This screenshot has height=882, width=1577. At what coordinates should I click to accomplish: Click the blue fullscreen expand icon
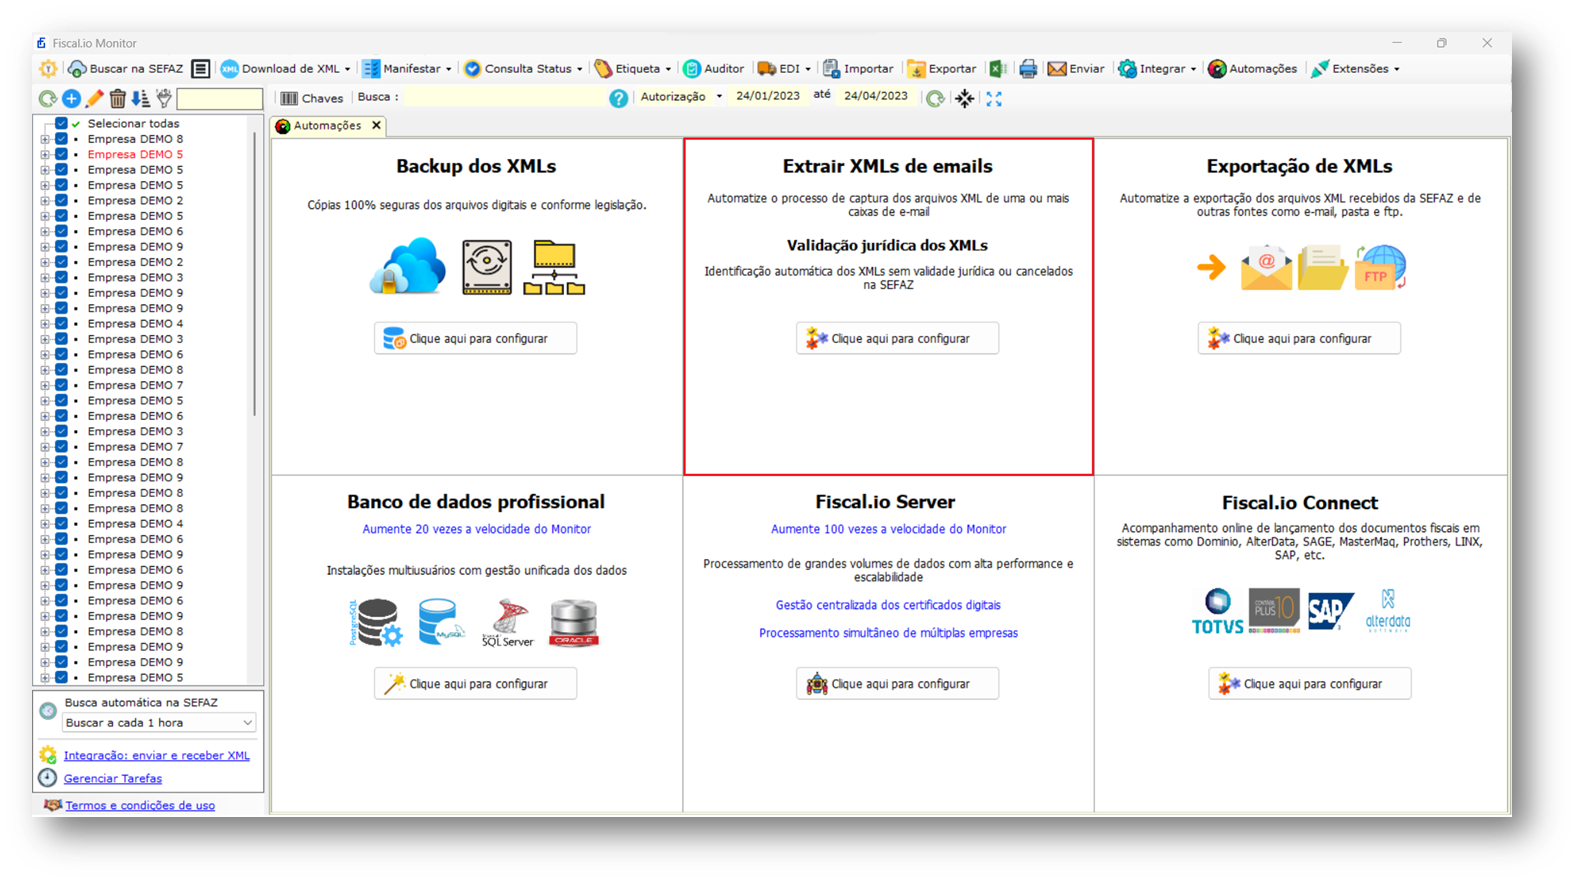(994, 98)
